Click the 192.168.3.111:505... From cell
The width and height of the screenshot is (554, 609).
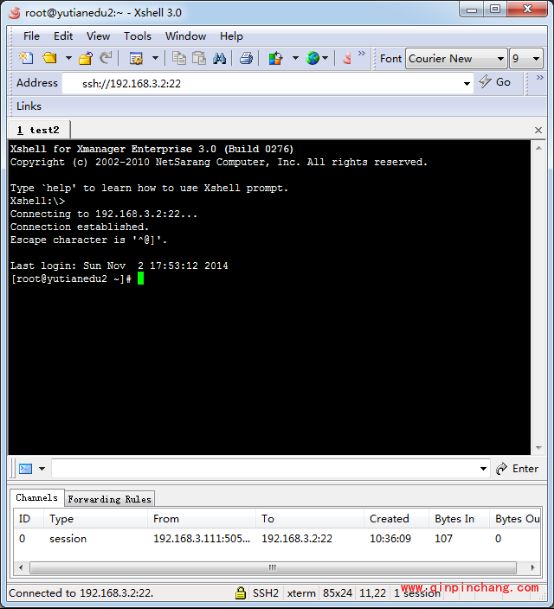pyautogui.click(x=202, y=539)
